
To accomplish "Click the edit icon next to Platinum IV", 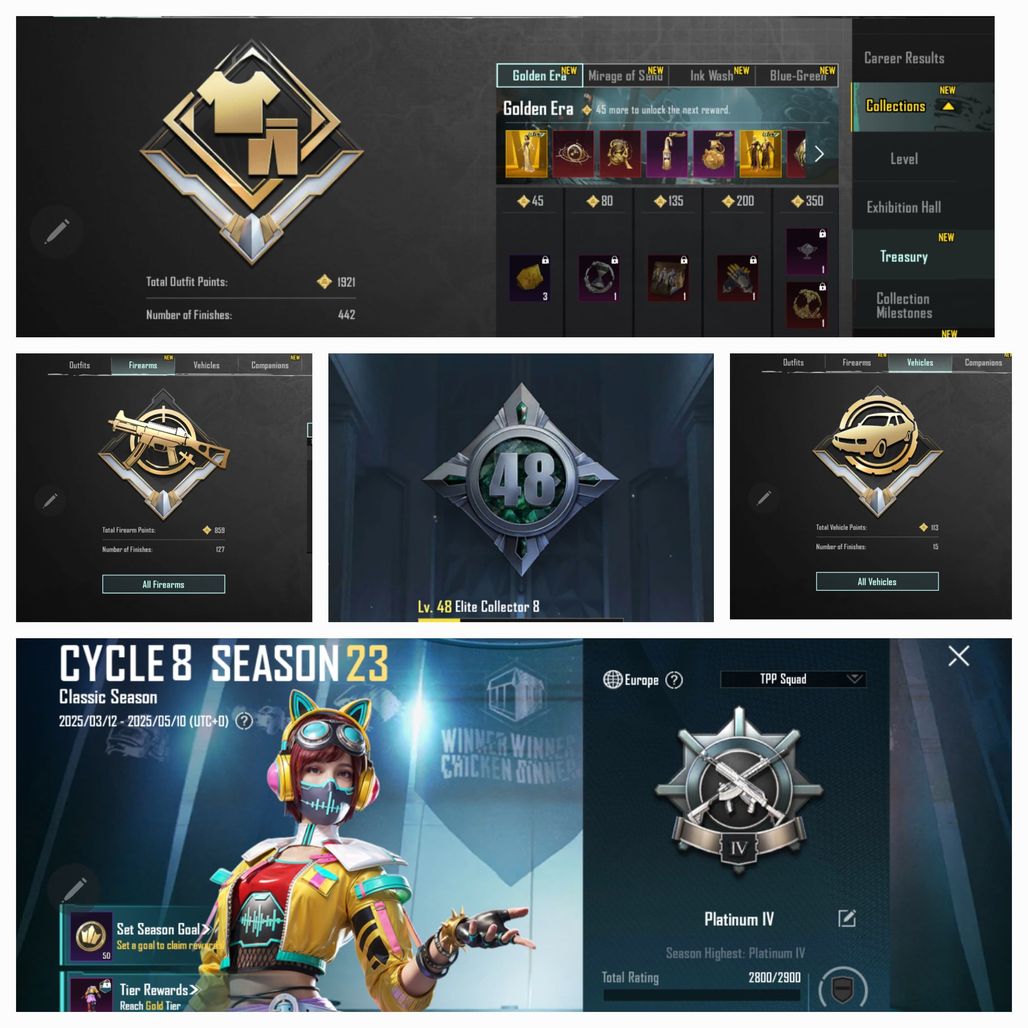I will [847, 919].
